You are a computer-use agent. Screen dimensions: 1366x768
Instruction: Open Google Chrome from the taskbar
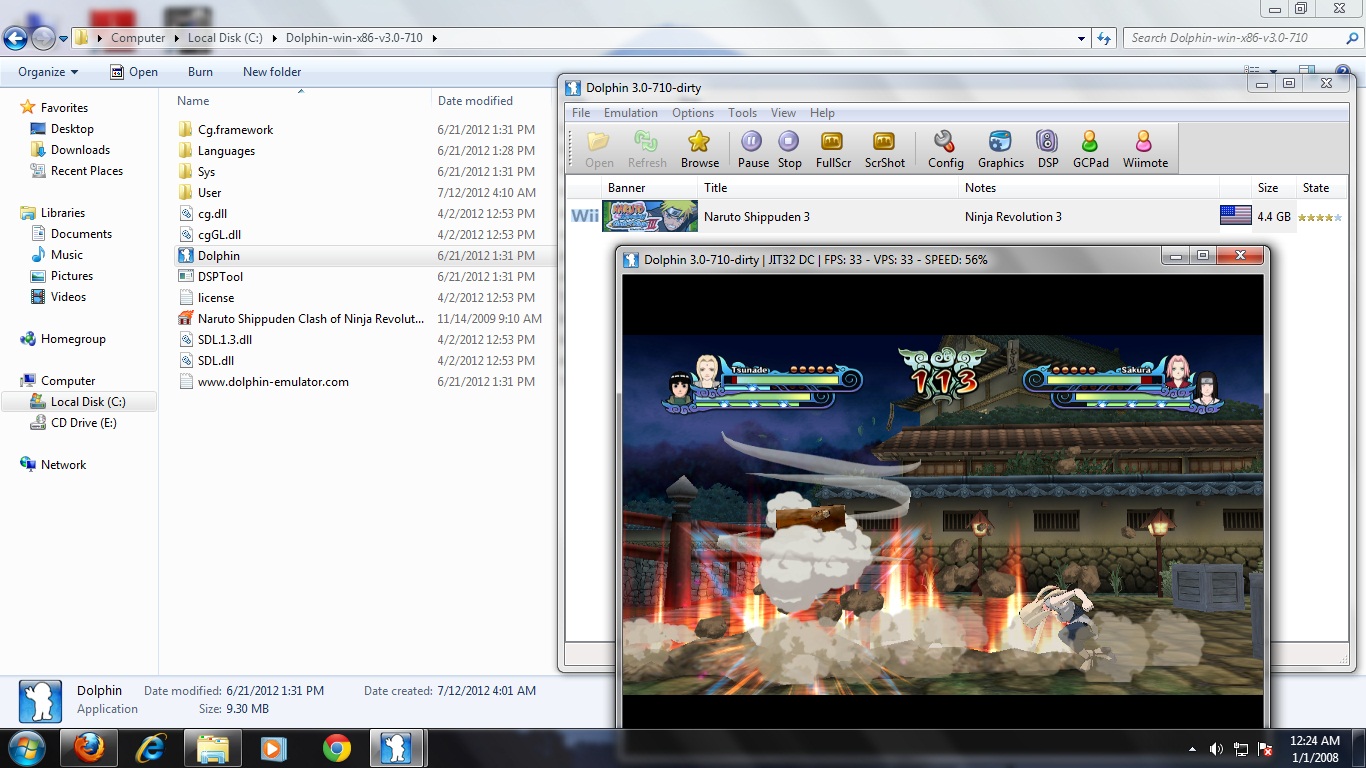337,748
